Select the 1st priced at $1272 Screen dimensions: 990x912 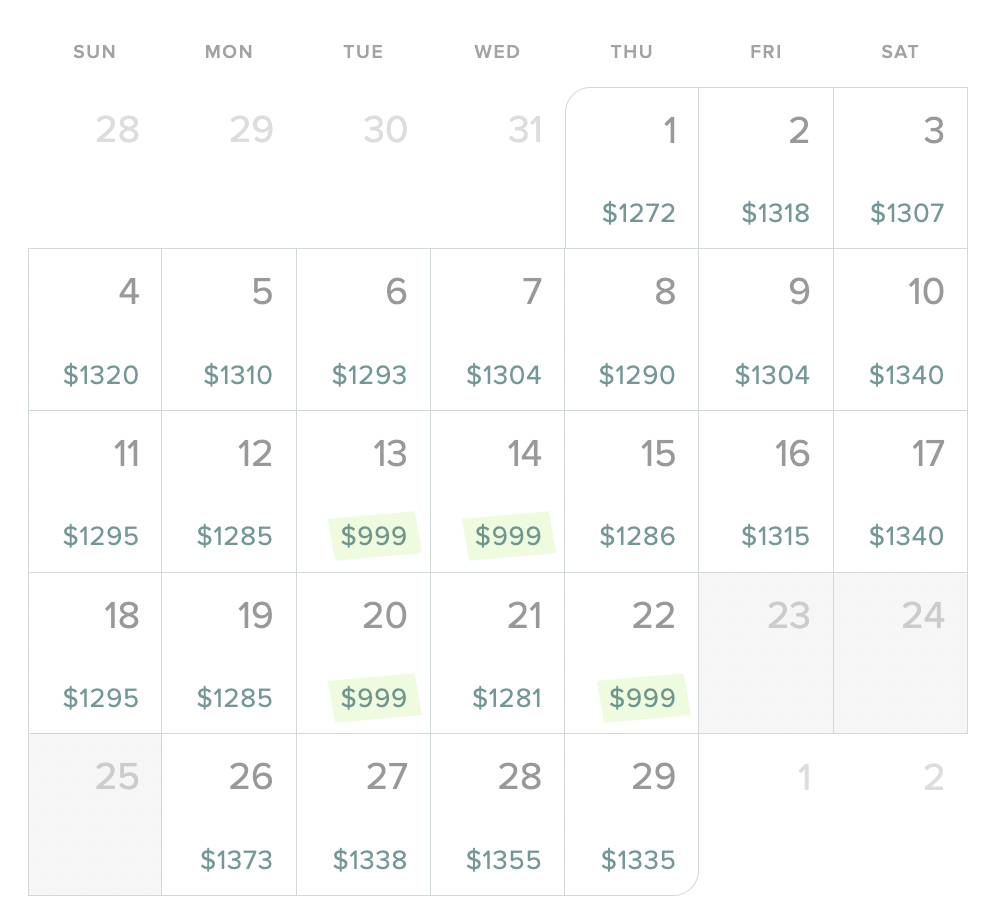coord(632,168)
